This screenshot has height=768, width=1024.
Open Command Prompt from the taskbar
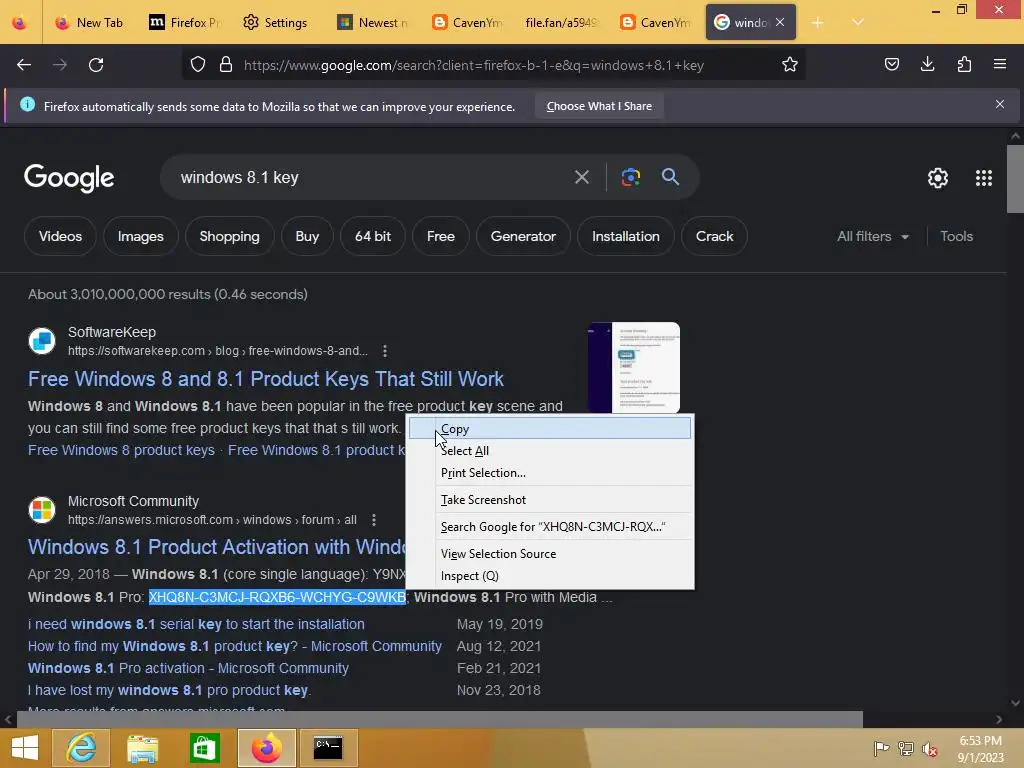coord(328,748)
